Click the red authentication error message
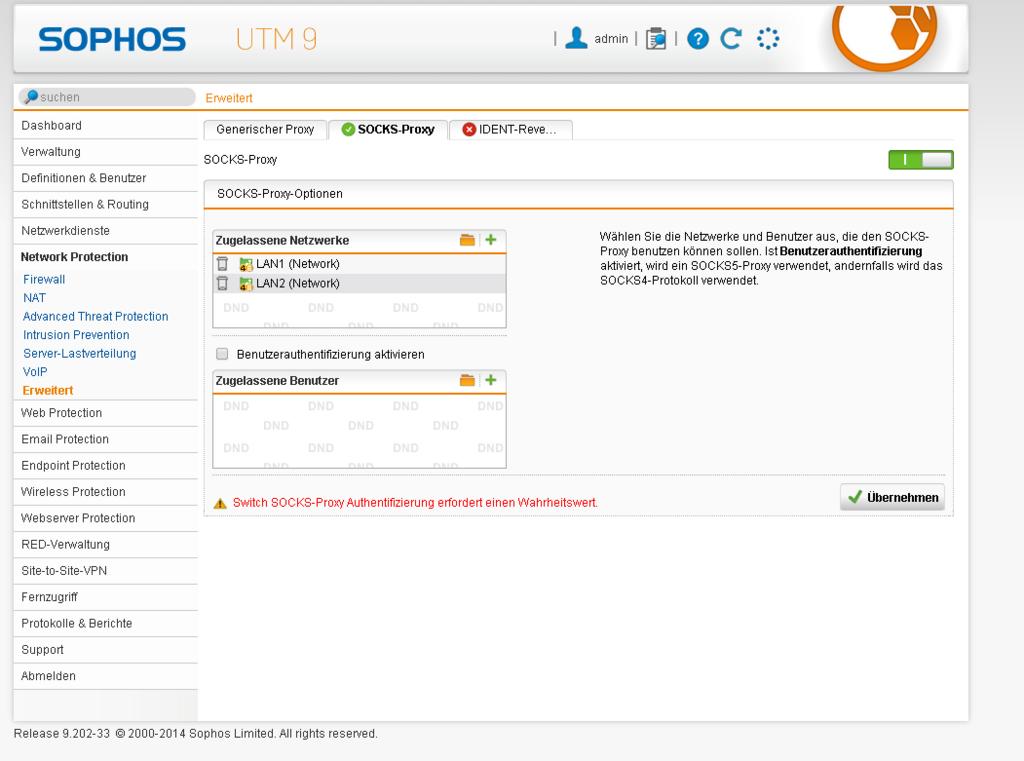Screen dimensions: 1024x761 [415, 502]
